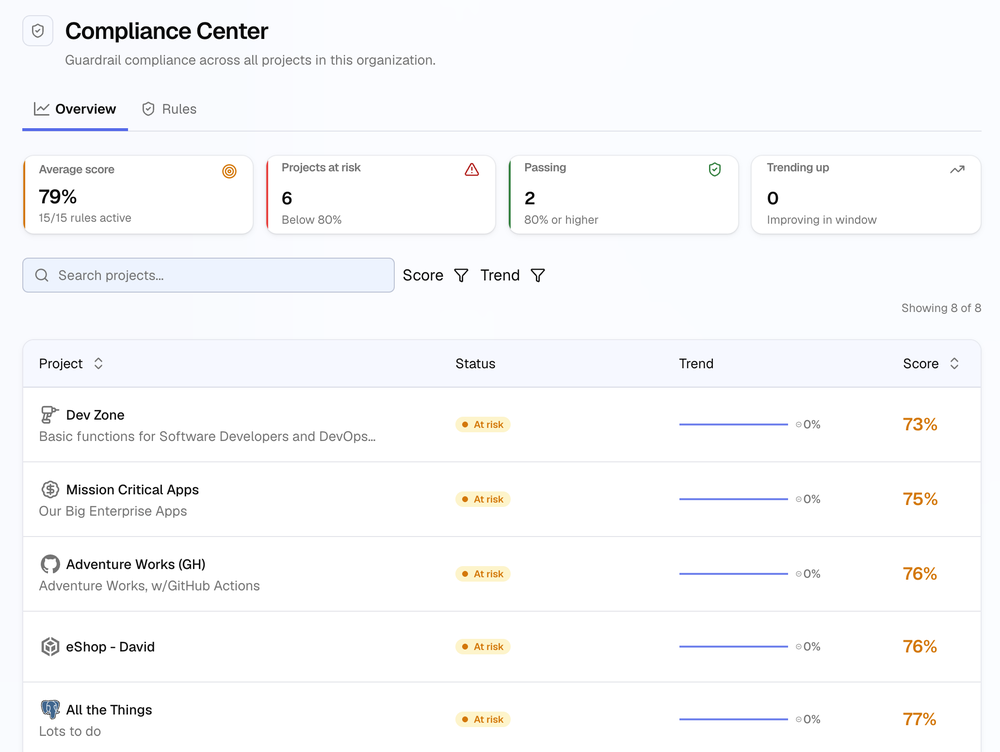Viewport: 1000px width, 752px height.
Task: Open the Rules tab
Action: (169, 109)
